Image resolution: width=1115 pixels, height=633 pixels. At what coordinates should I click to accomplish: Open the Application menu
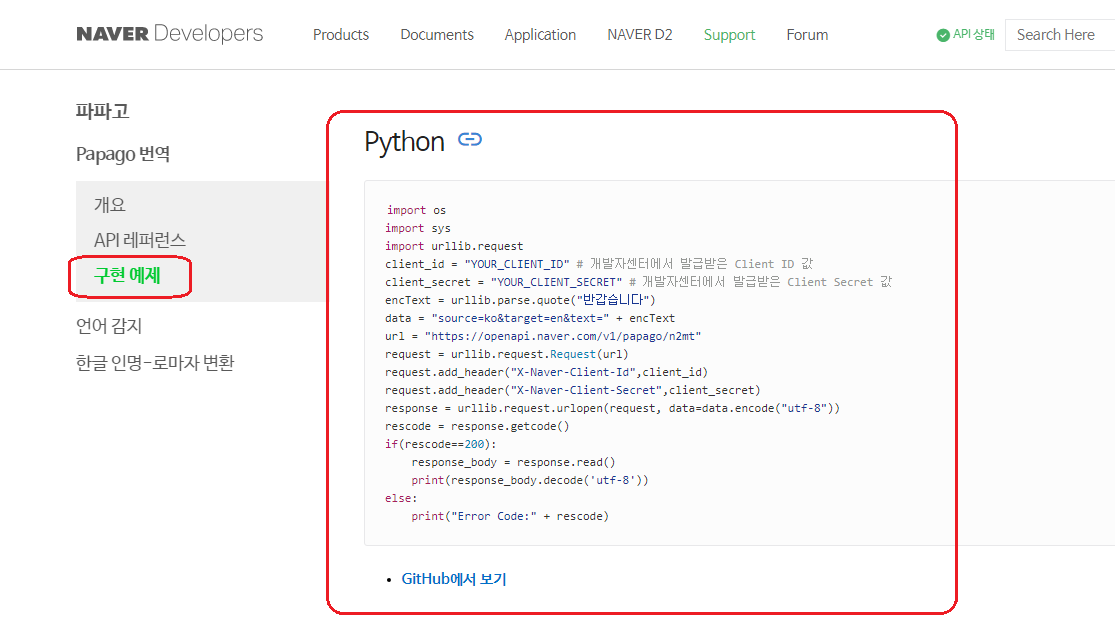pos(540,35)
